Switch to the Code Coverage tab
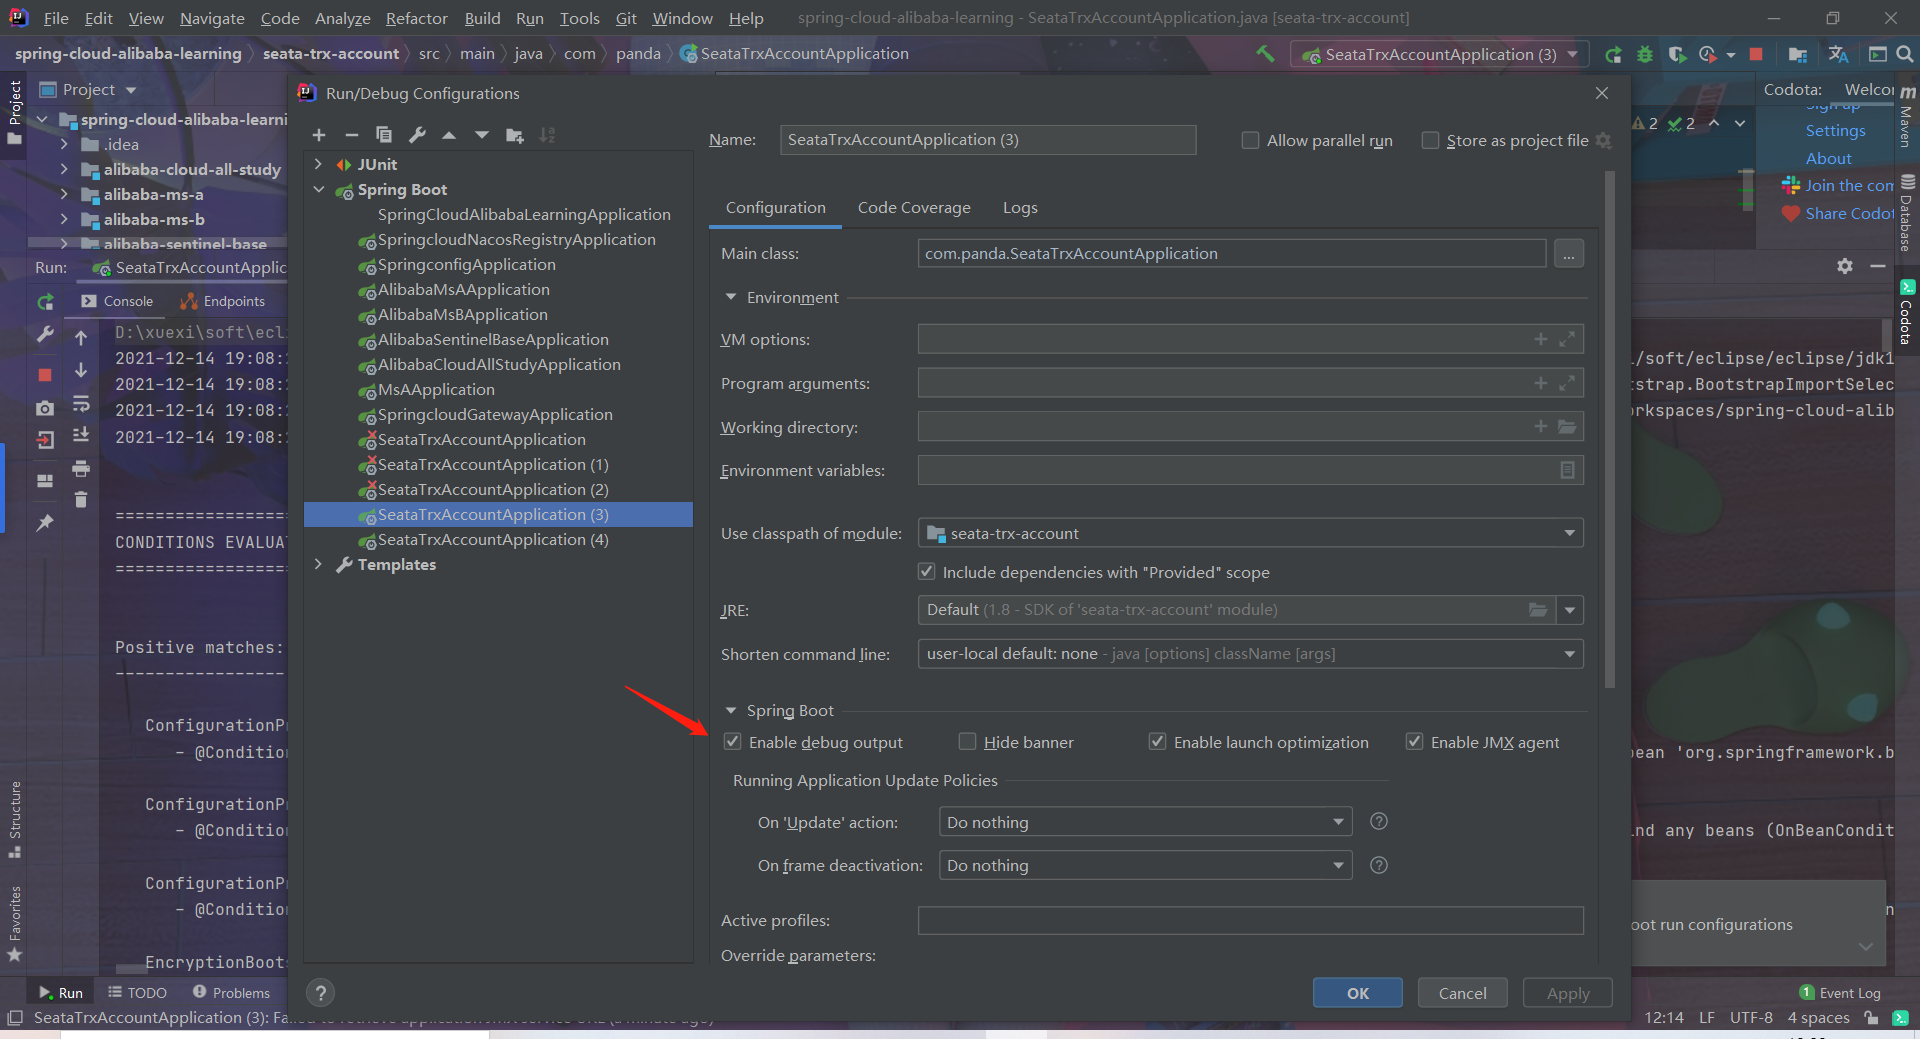1920x1039 pixels. point(913,207)
